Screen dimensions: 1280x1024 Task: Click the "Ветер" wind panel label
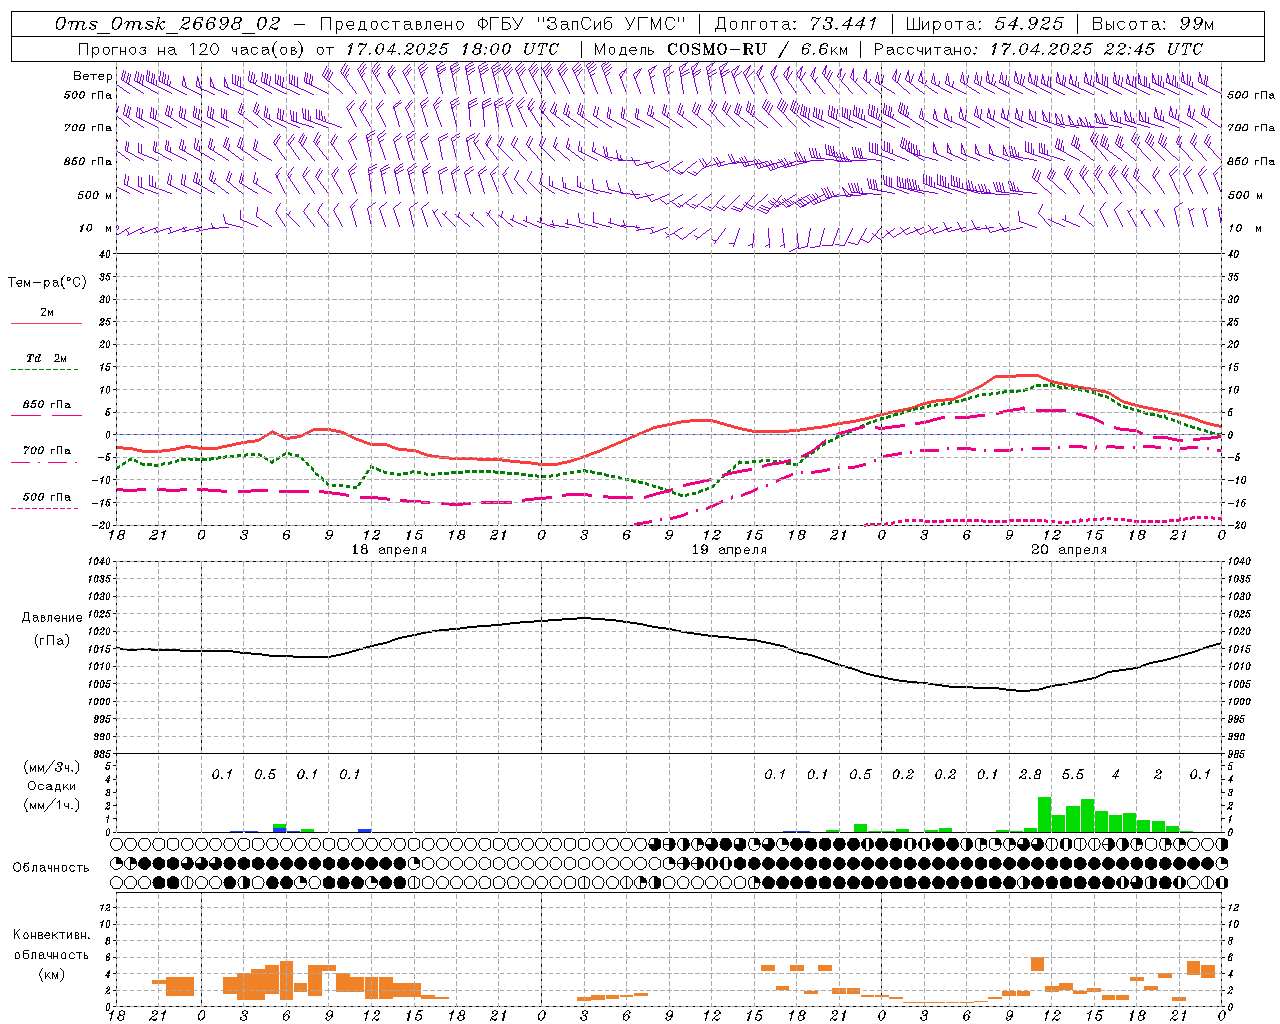click(x=93, y=76)
